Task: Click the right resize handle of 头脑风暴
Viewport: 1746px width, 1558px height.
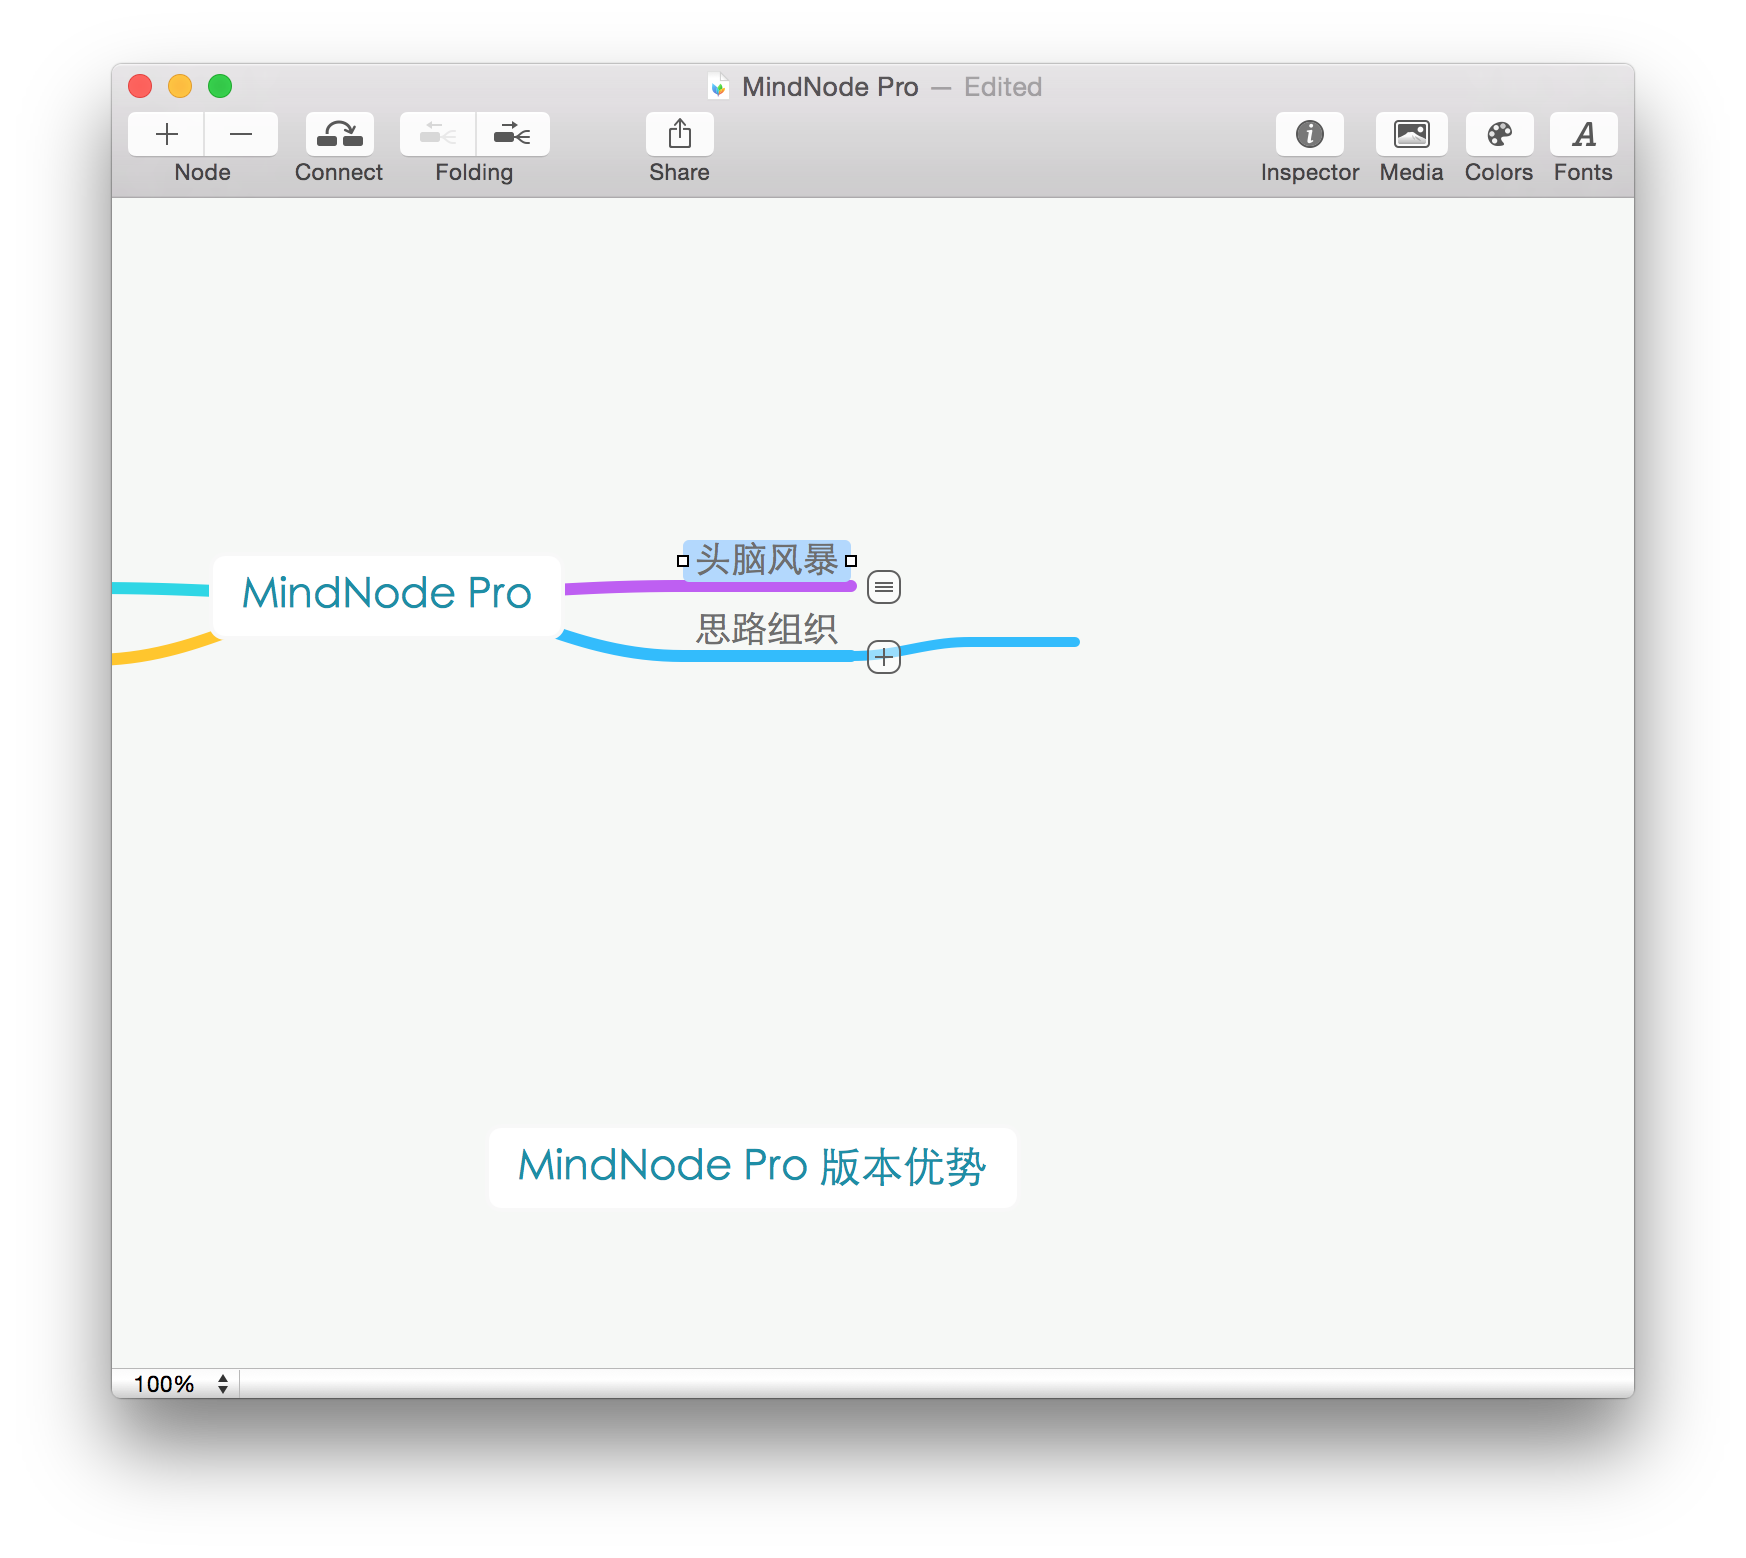Action: pos(851,561)
